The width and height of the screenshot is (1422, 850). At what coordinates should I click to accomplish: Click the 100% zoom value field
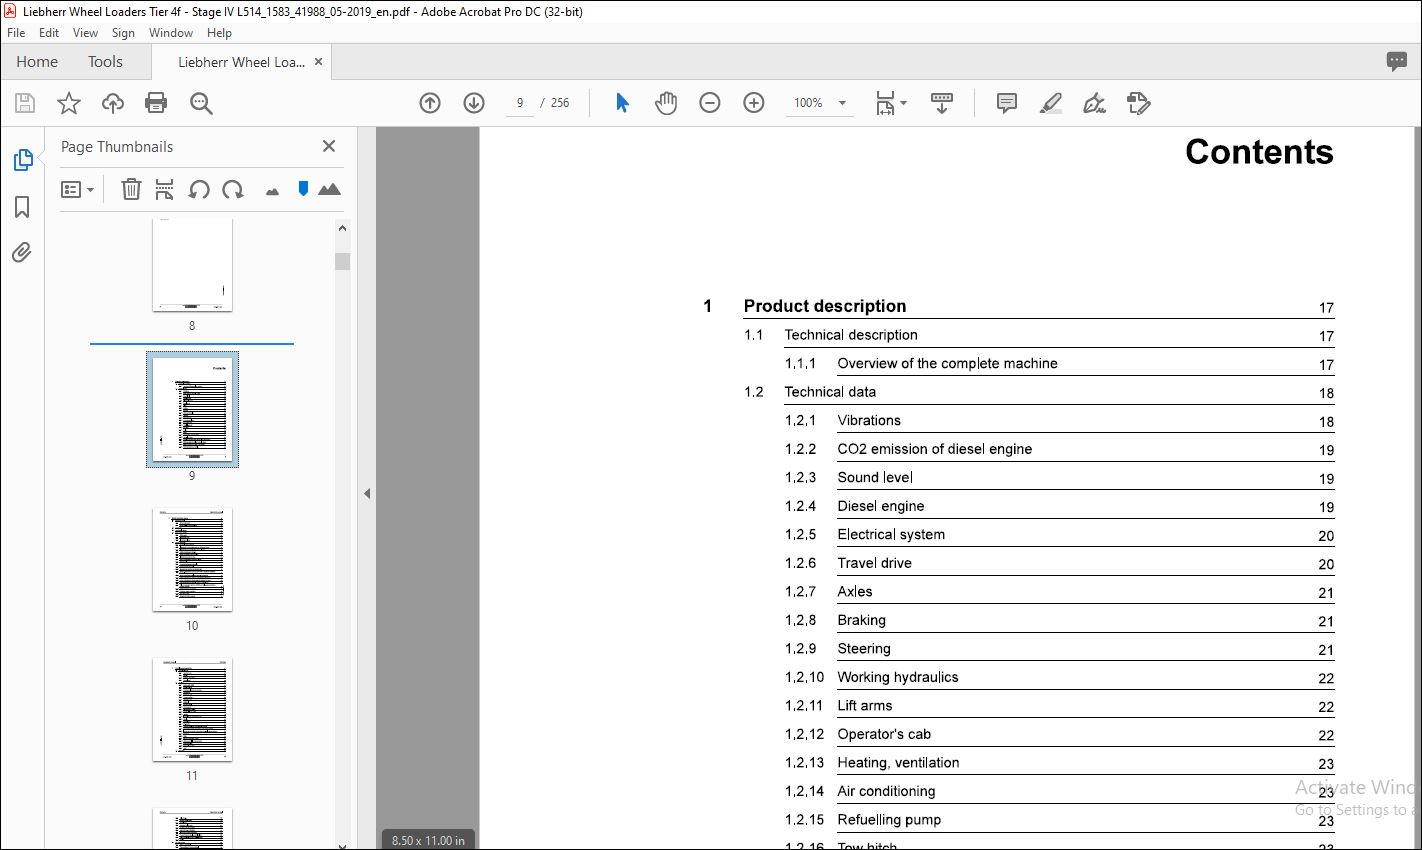click(808, 103)
